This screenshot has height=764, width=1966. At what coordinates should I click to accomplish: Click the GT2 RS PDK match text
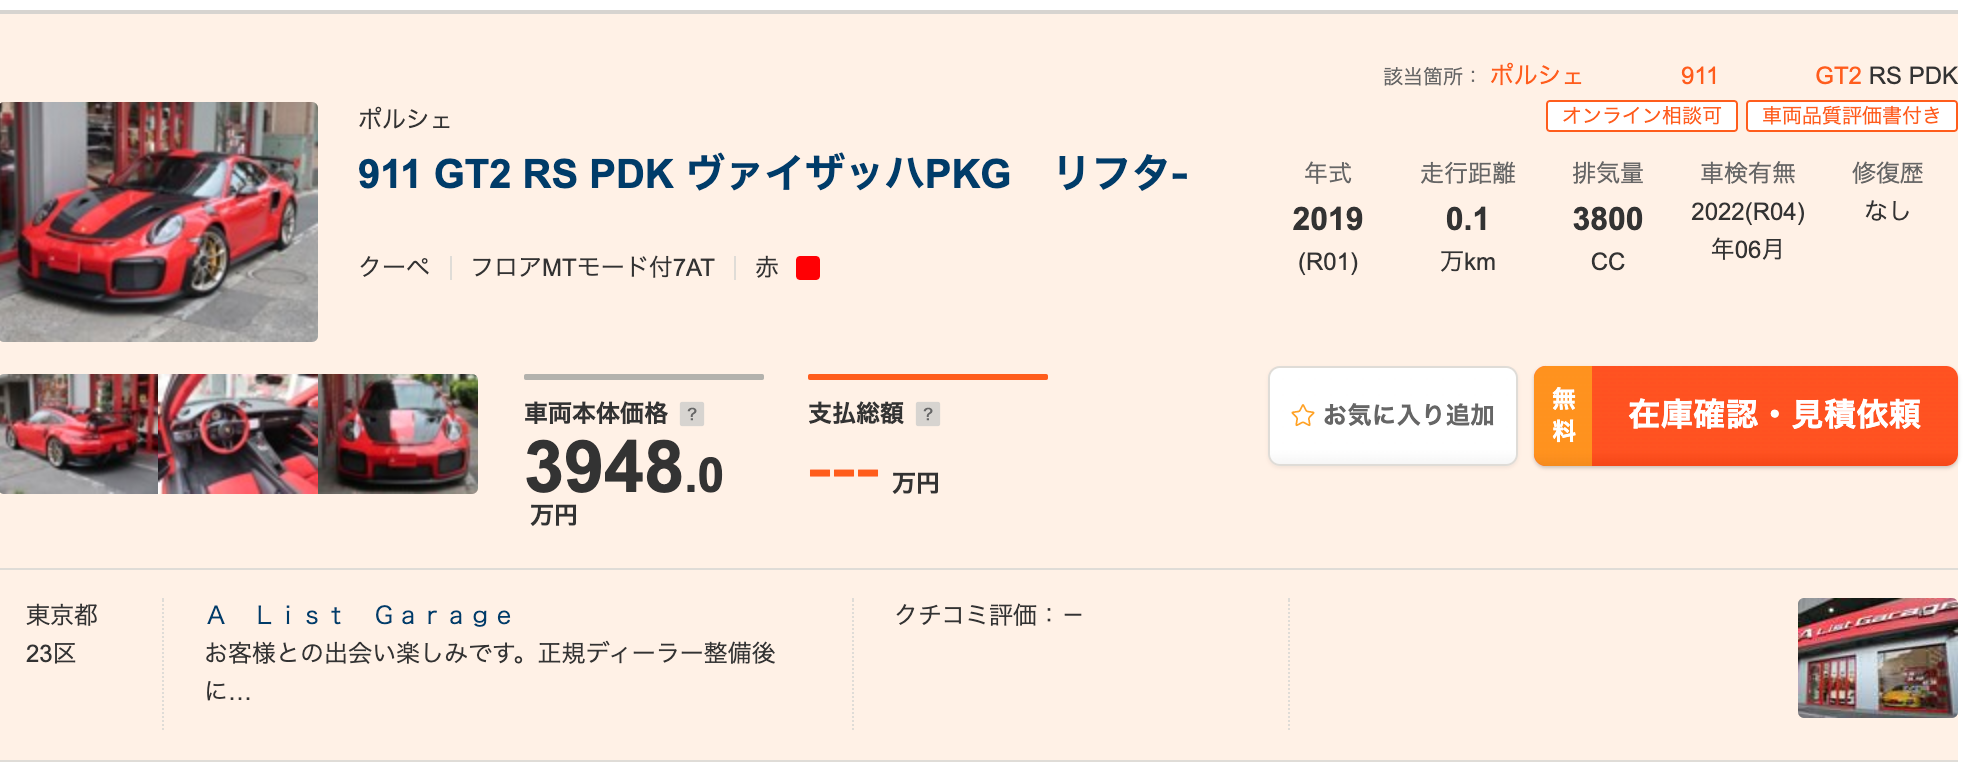click(1886, 76)
